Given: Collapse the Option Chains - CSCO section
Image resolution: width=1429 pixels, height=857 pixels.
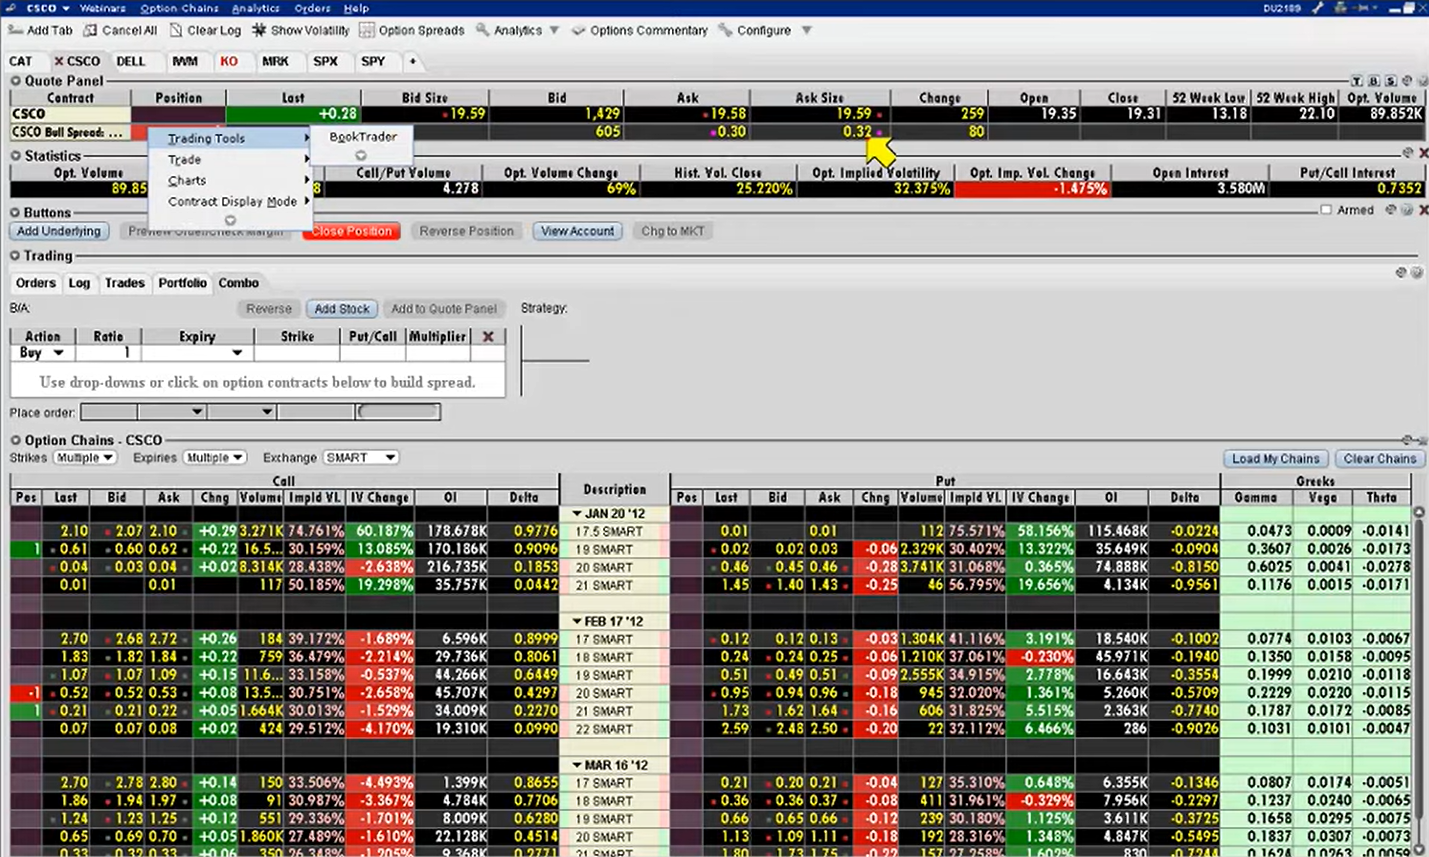Looking at the screenshot, I should pos(16,440).
